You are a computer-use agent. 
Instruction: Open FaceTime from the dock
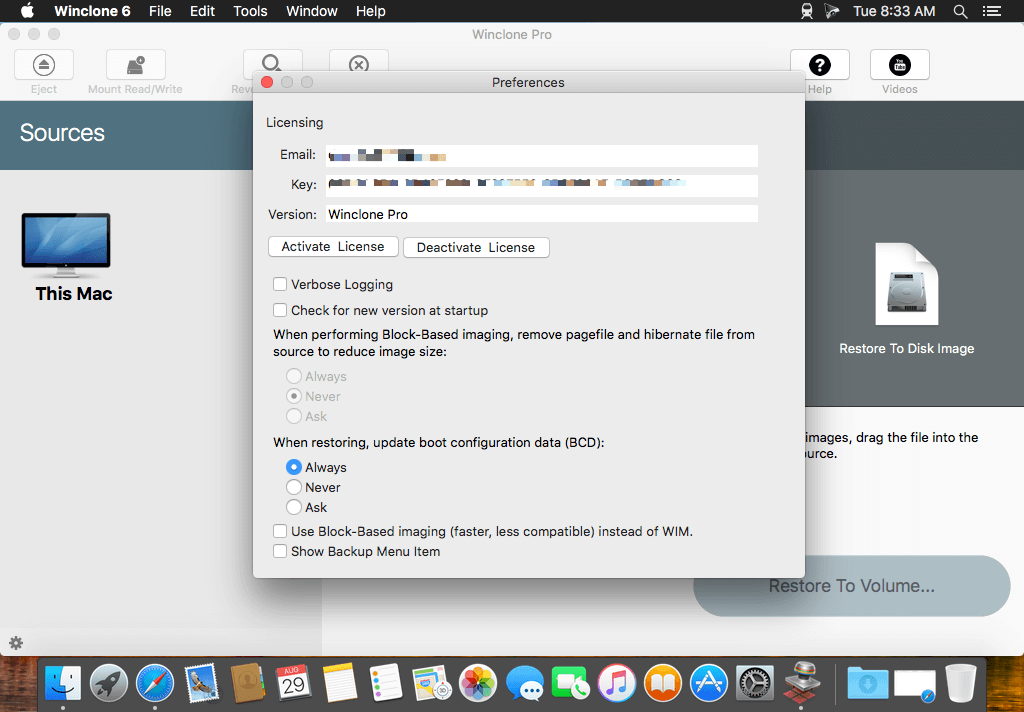570,683
